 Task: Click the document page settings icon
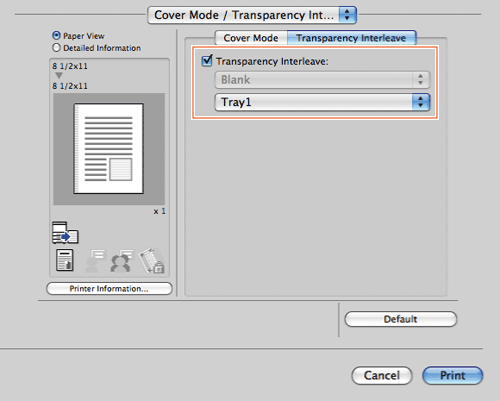65,260
